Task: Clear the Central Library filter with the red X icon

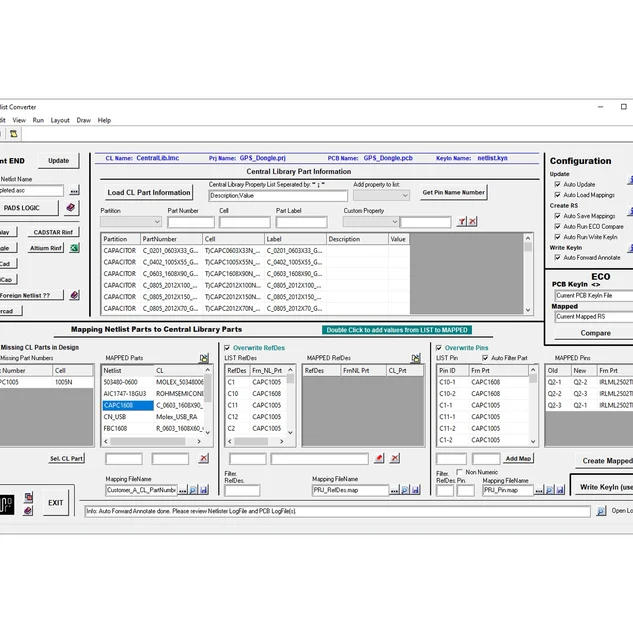Action: (x=472, y=221)
